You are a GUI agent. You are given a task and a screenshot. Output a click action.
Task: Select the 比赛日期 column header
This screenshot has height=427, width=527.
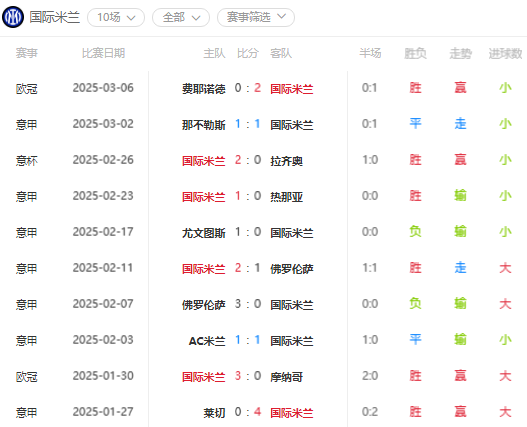click(104, 53)
